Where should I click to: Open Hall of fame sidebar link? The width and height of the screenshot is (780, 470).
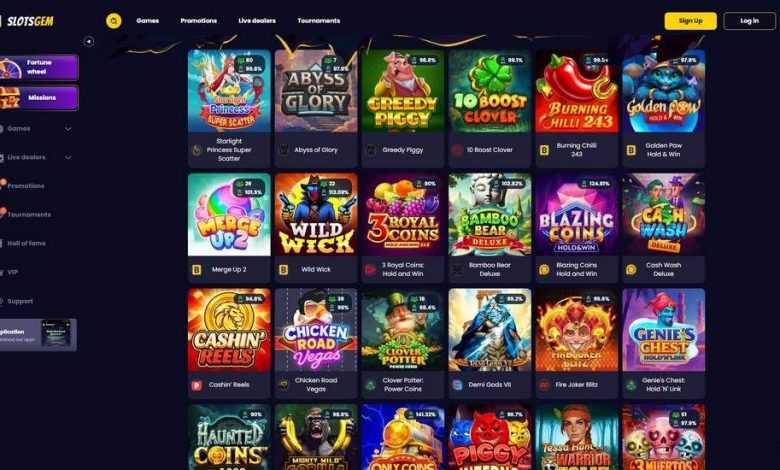(x=26, y=244)
